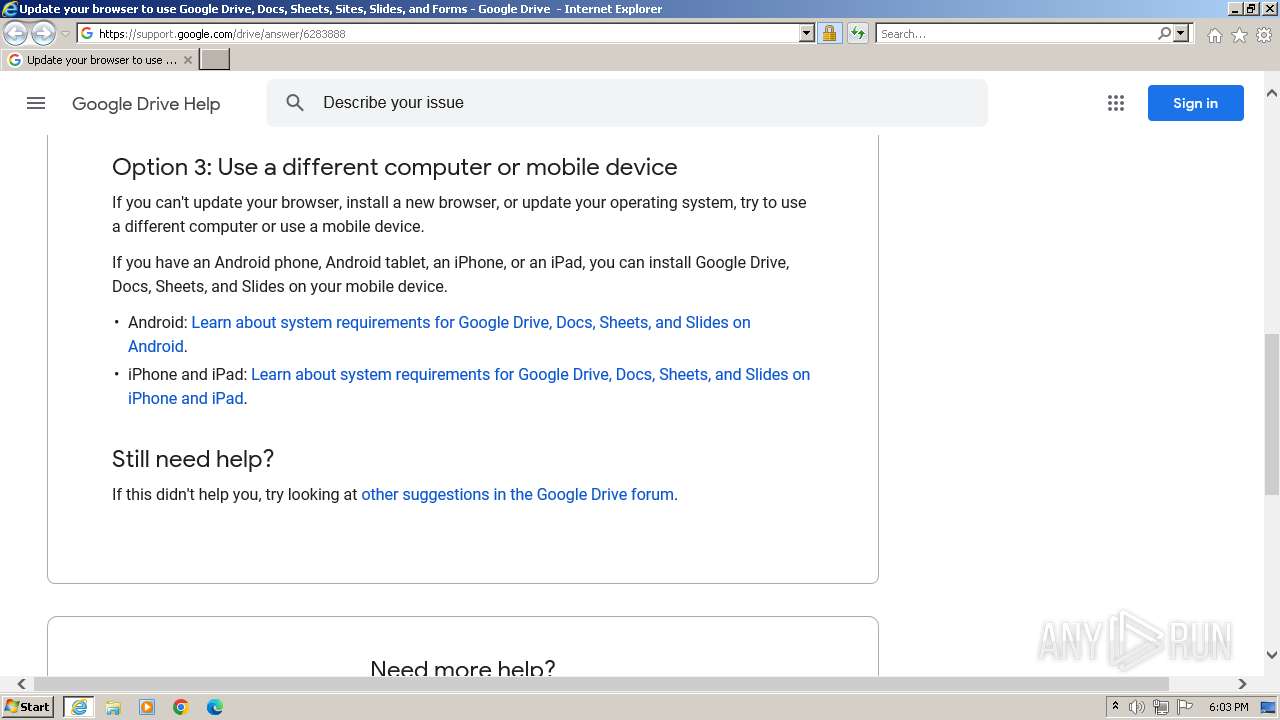This screenshot has width=1280, height=720.
Task: Click the 'Describe your issue' search field
Action: coord(627,103)
